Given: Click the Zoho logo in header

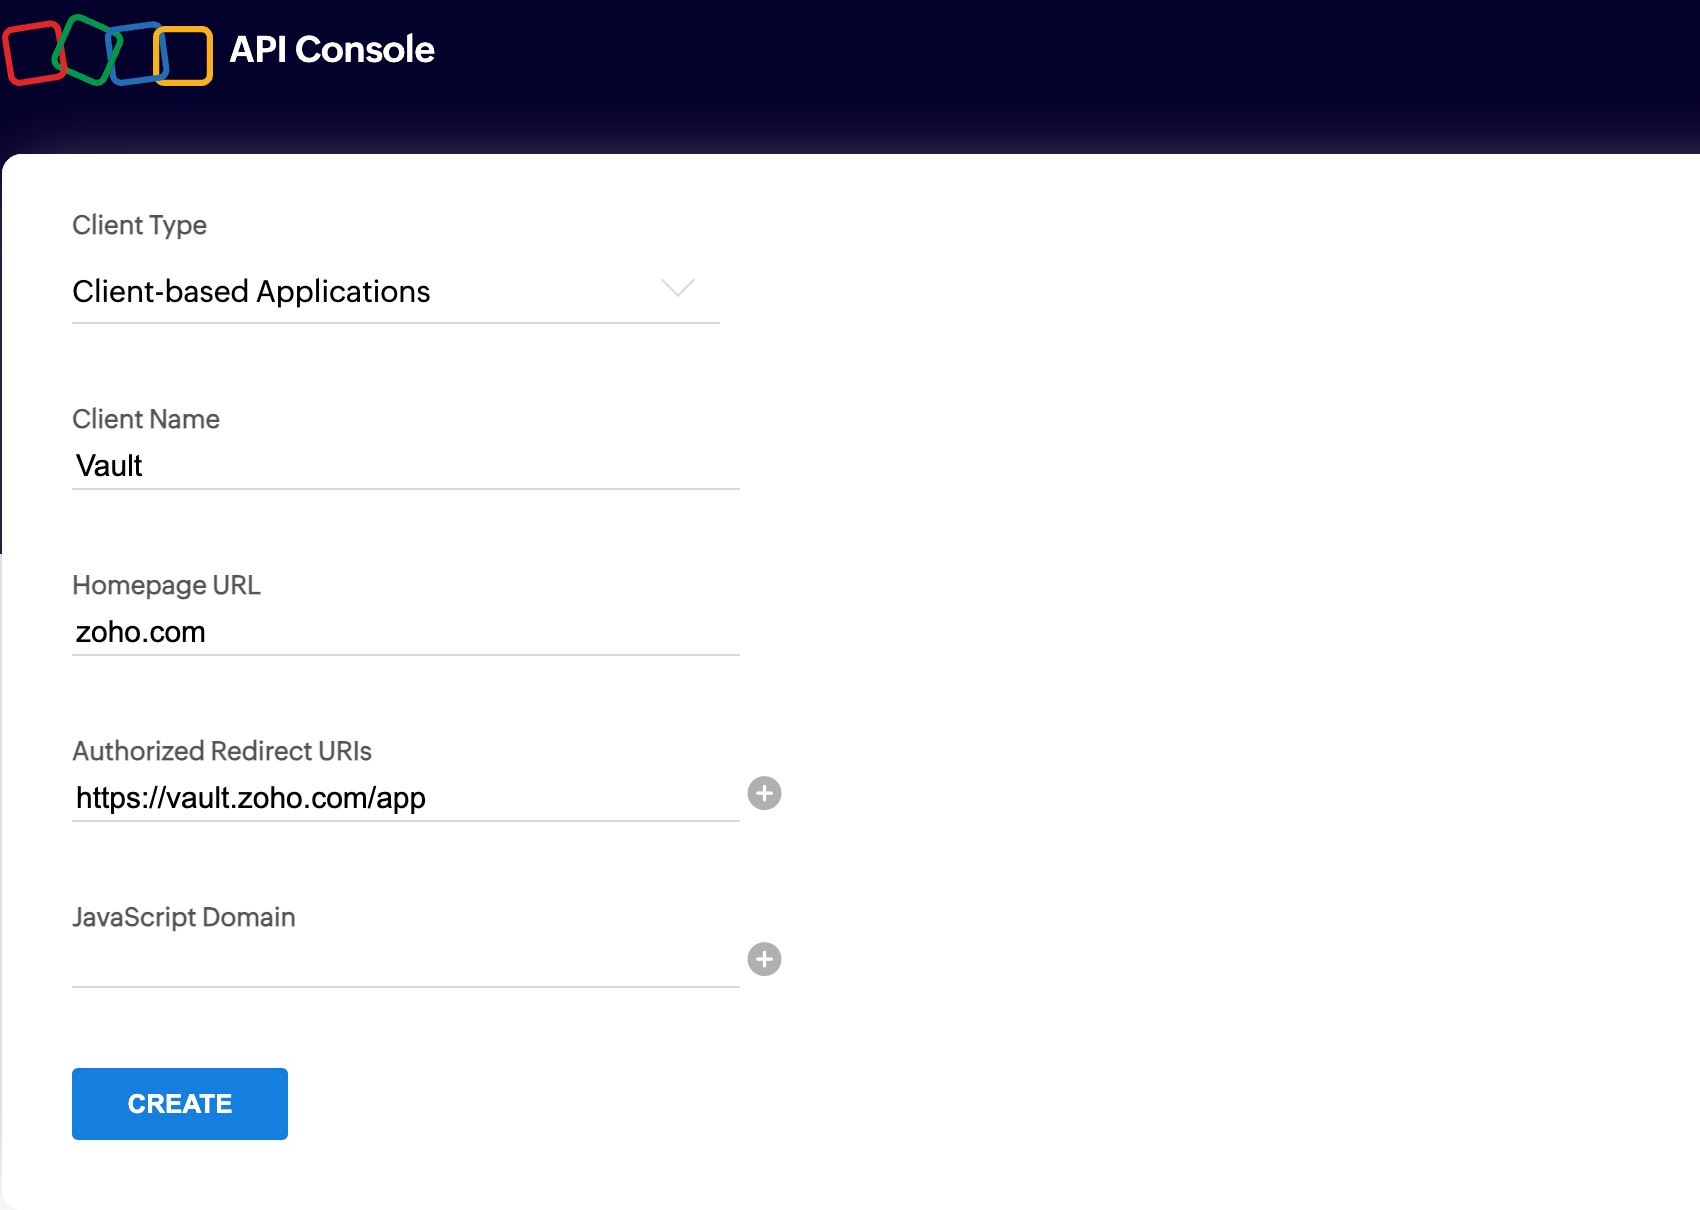Looking at the screenshot, I should pyautogui.click(x=108, y=50).
